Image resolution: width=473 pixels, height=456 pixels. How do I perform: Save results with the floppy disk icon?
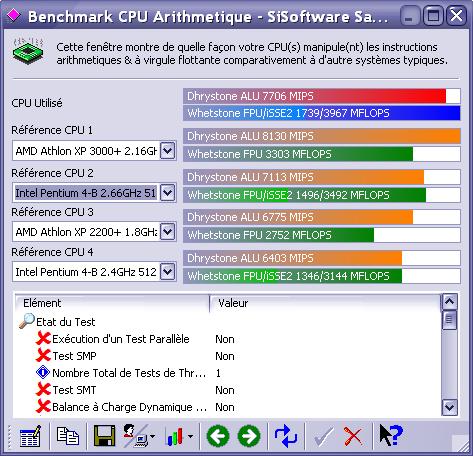[x=104, y=436]
